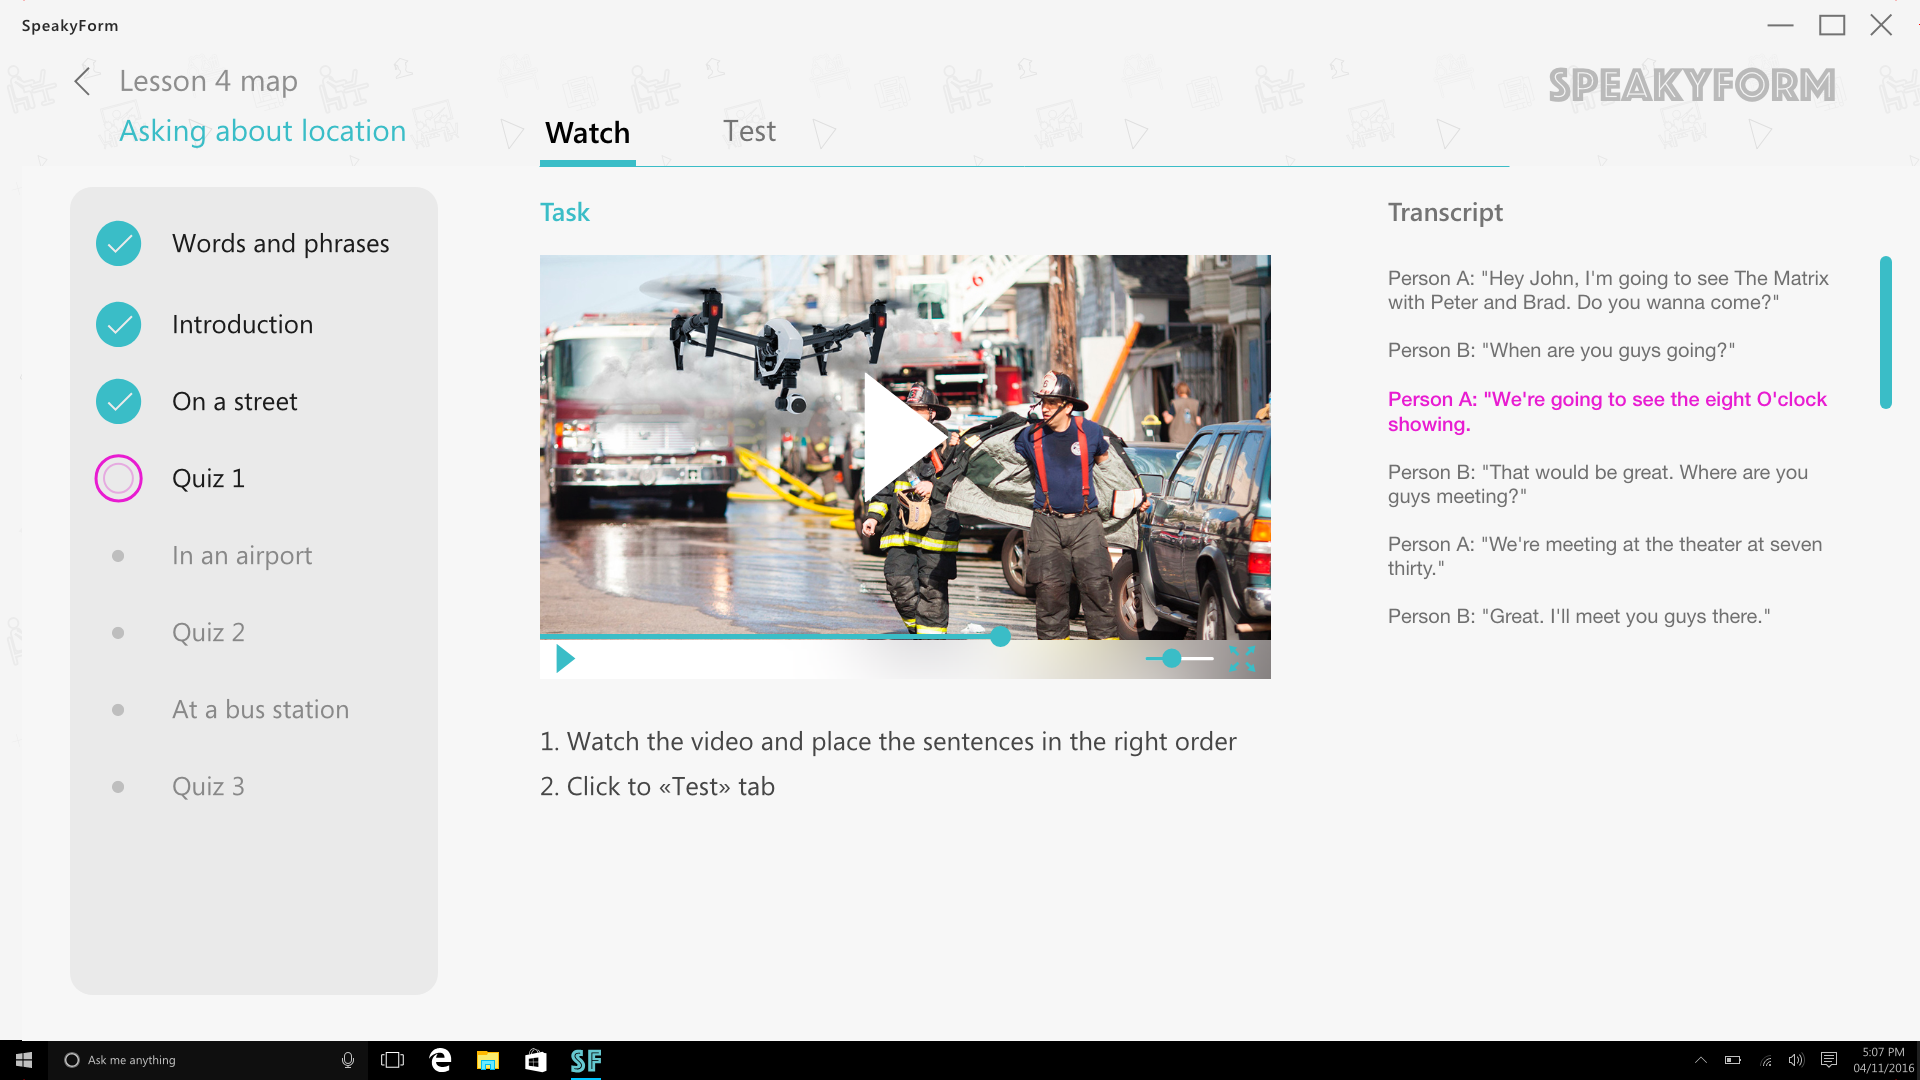Open the Quiz 2 step
Image resolution: width=1920 pixels, height=1080 pixels.
click(208, 632)
